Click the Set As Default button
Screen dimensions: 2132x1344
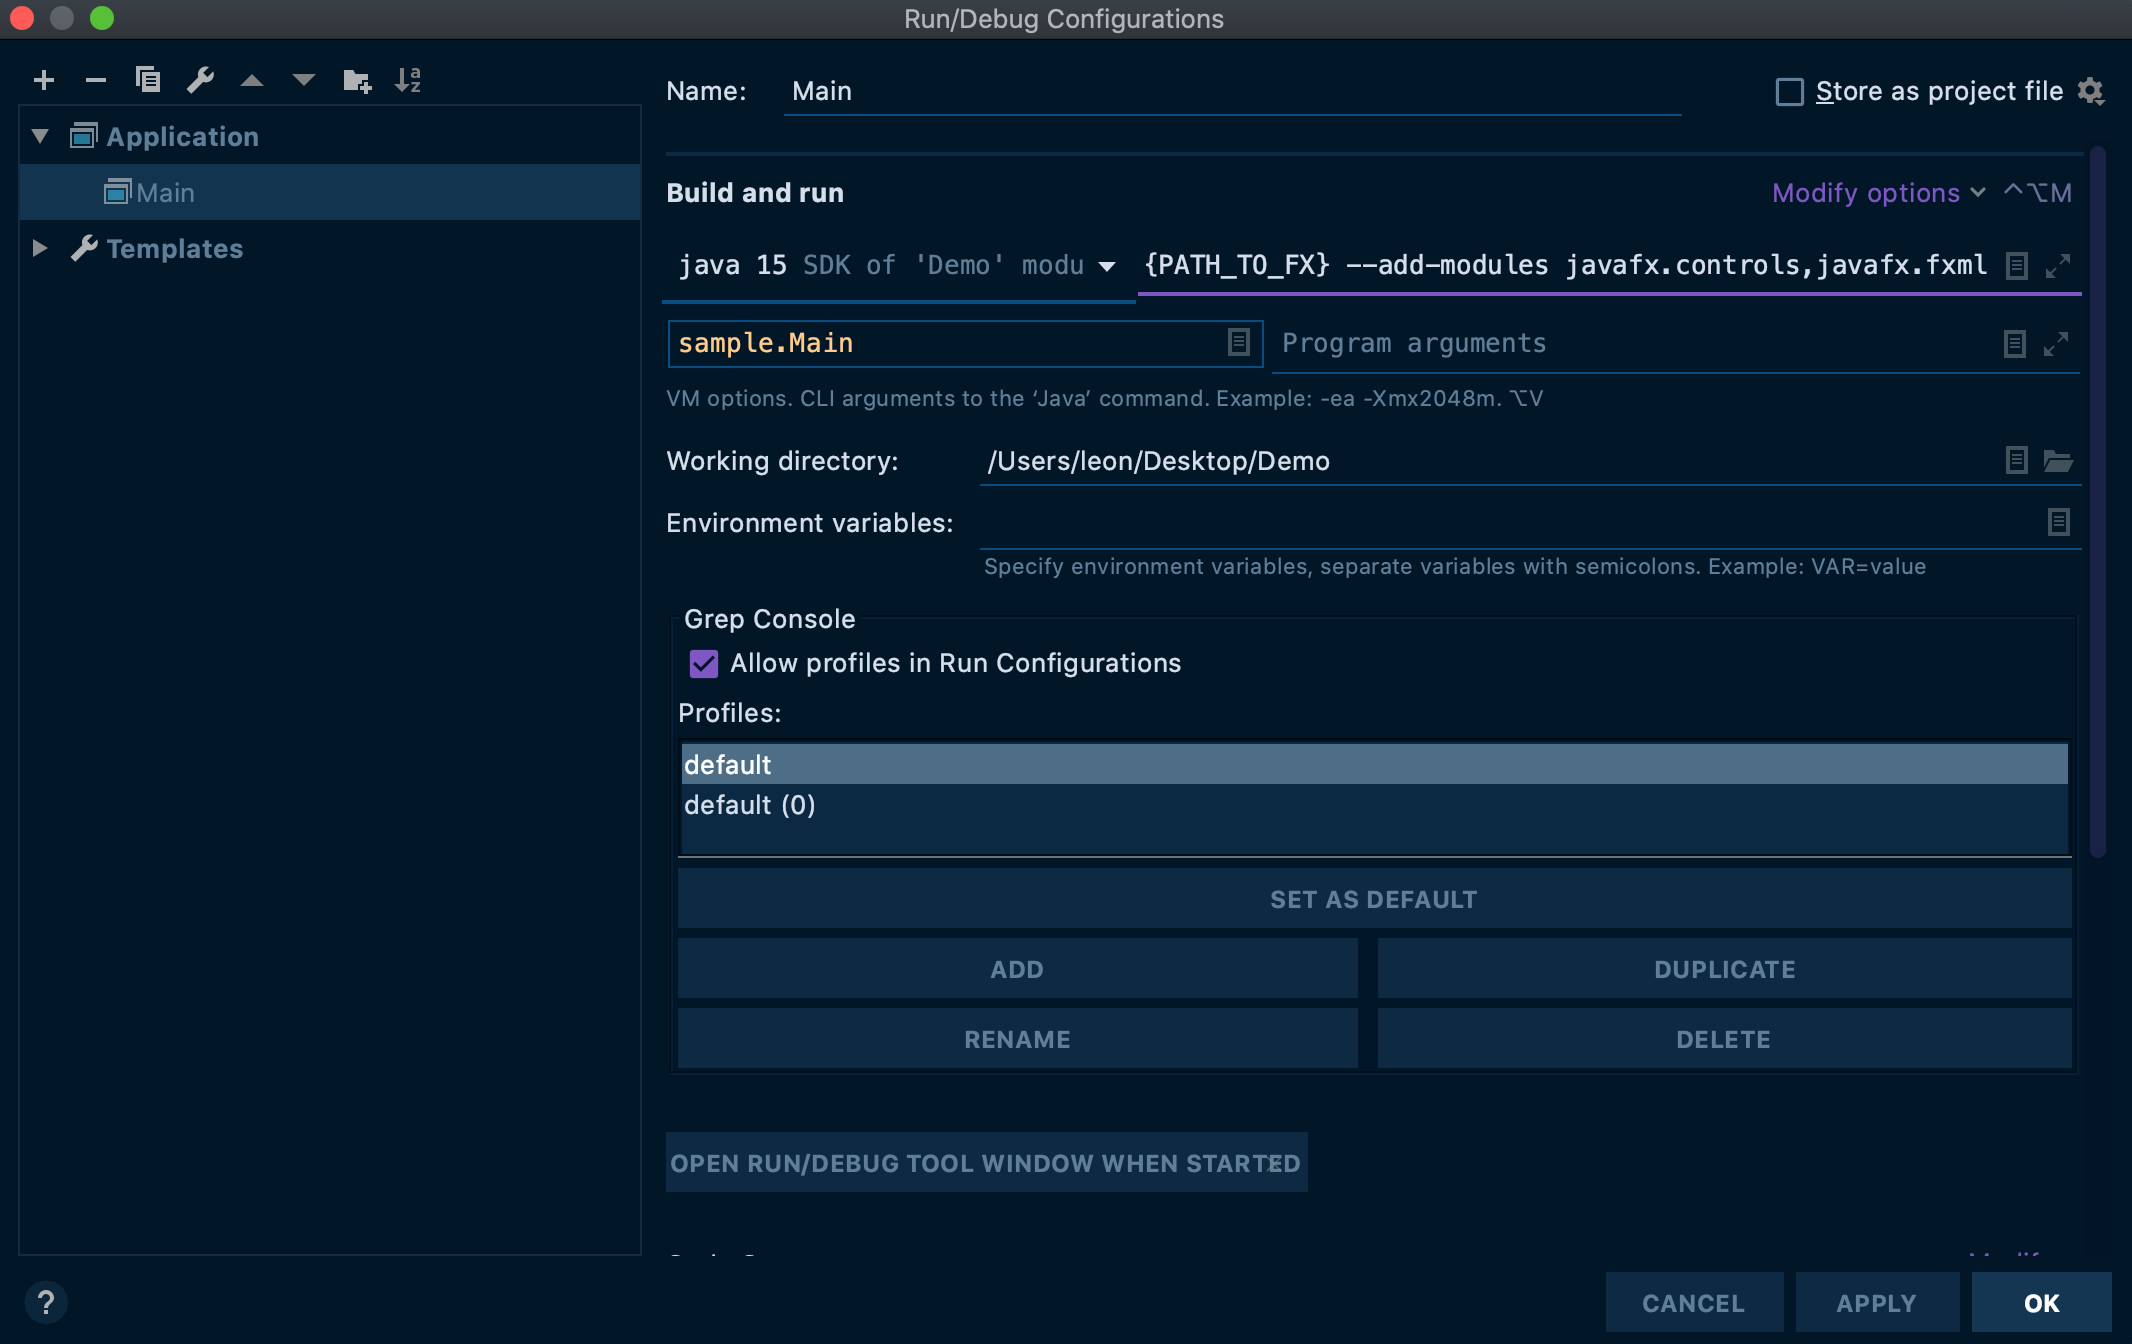pos(1373,898)
